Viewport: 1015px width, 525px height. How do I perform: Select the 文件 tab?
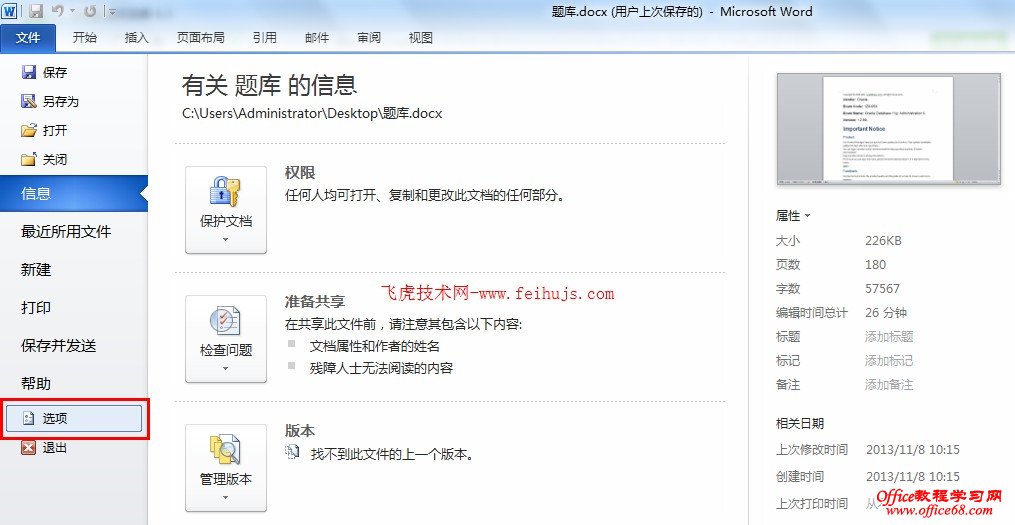[x=28, y=38]
